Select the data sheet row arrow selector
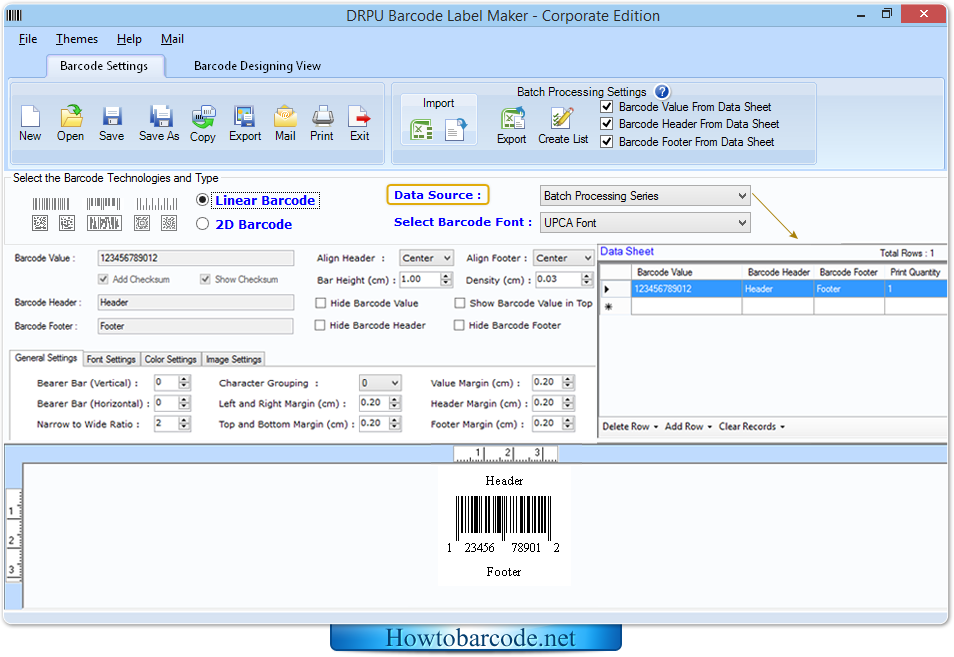 615,289
